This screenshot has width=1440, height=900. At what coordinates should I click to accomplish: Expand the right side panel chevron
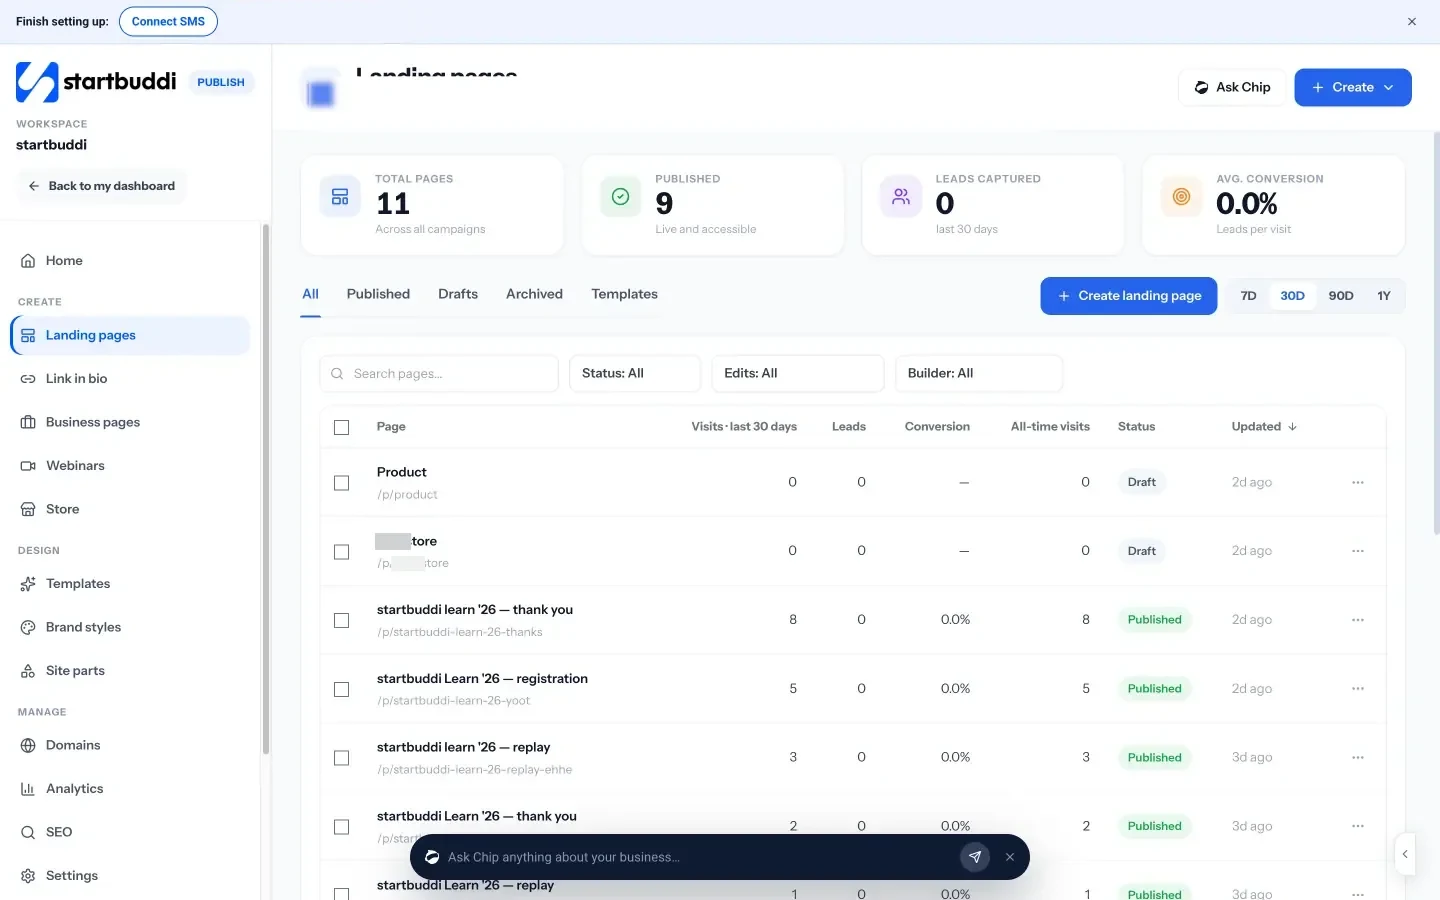1405,854
